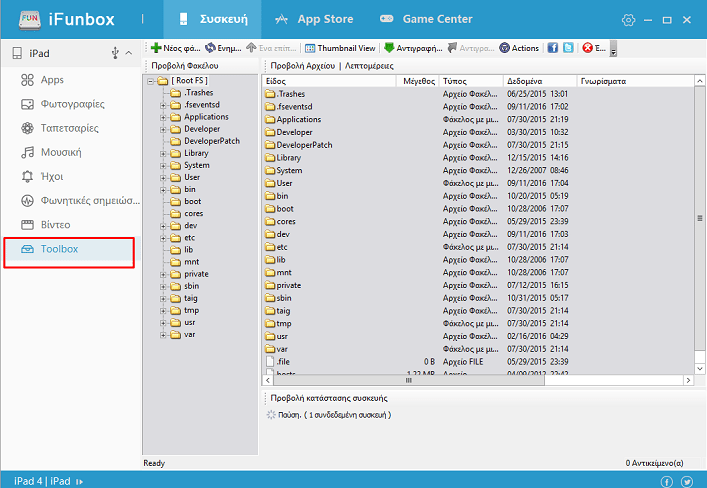Image resolution: width=707 pixels, height=488 pixels.
Task: Expand the .fseventsd tree node
Action: [x=163, y=106]
